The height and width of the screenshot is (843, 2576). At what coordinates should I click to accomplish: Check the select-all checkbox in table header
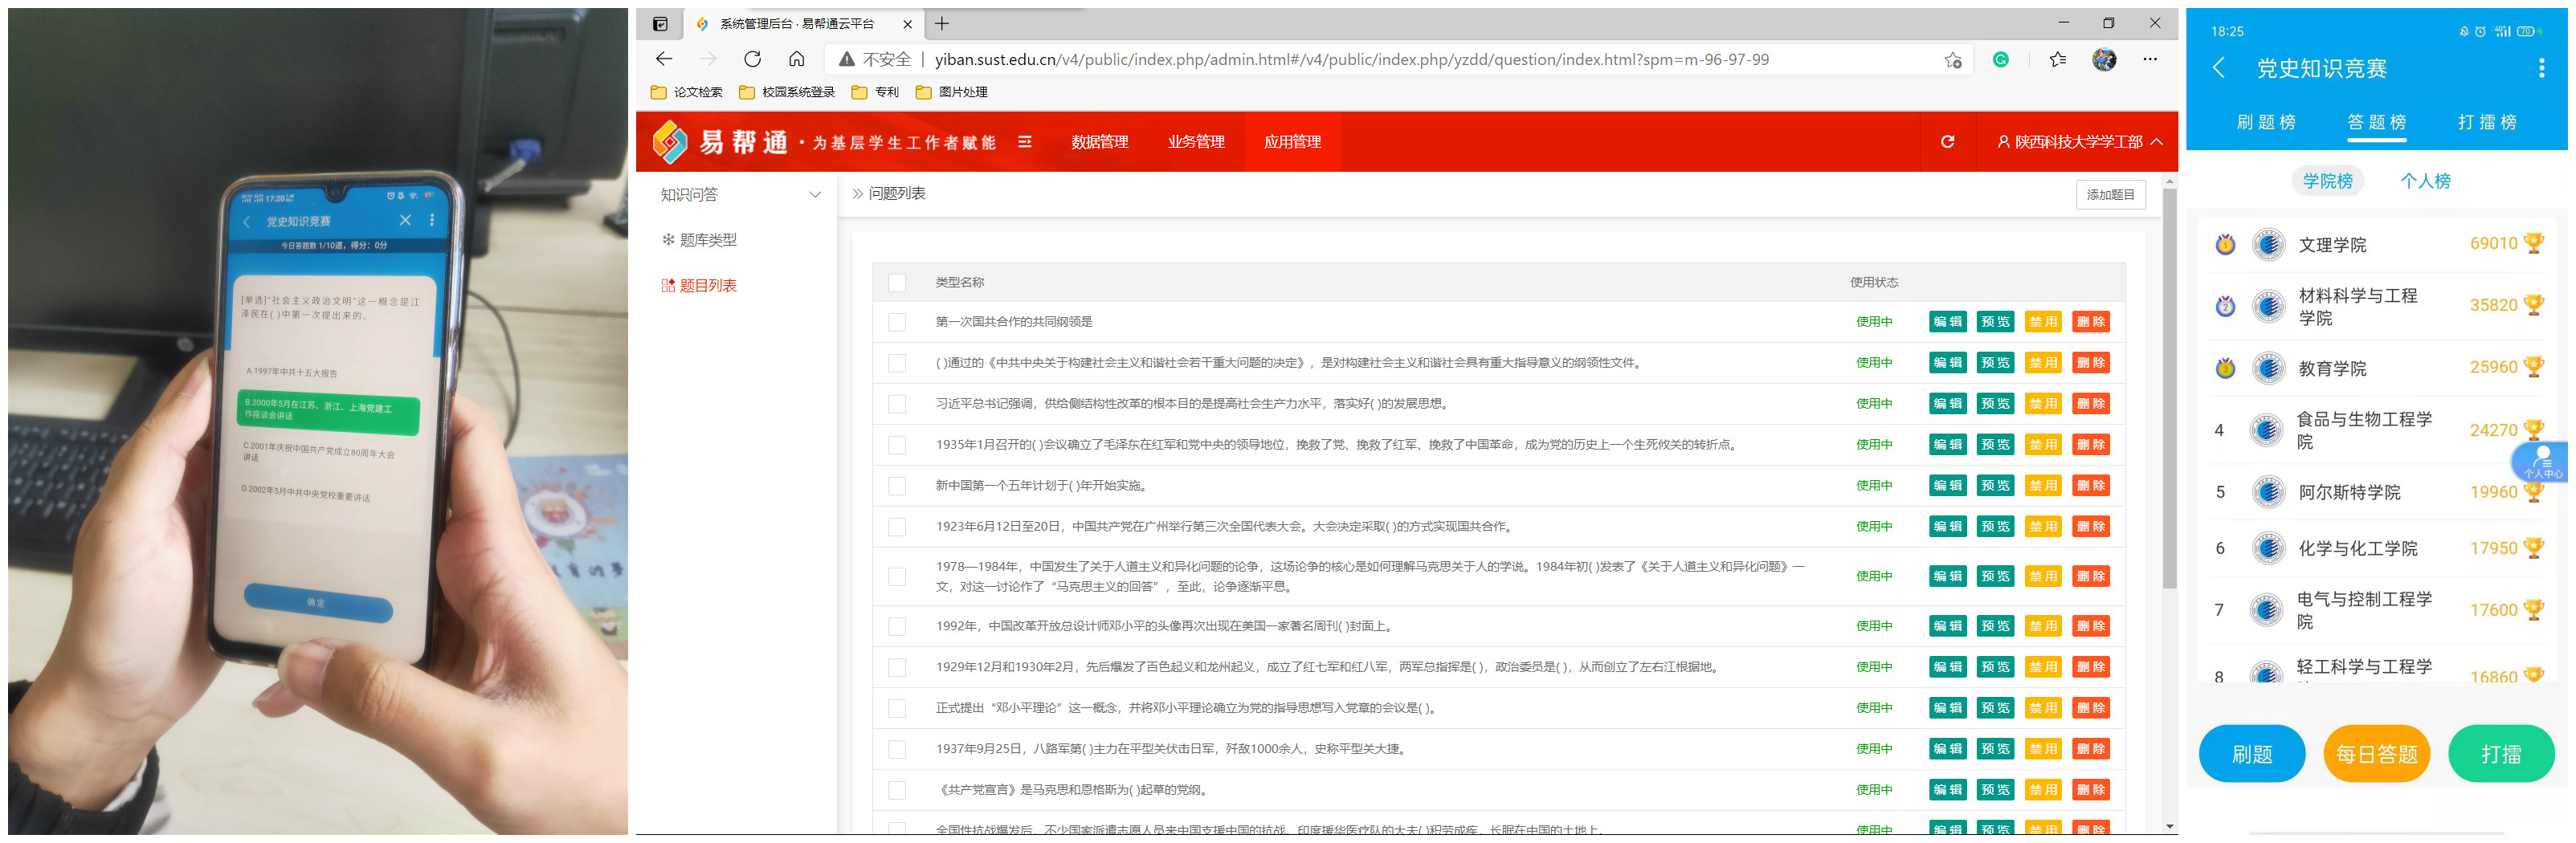click(897, 283)
